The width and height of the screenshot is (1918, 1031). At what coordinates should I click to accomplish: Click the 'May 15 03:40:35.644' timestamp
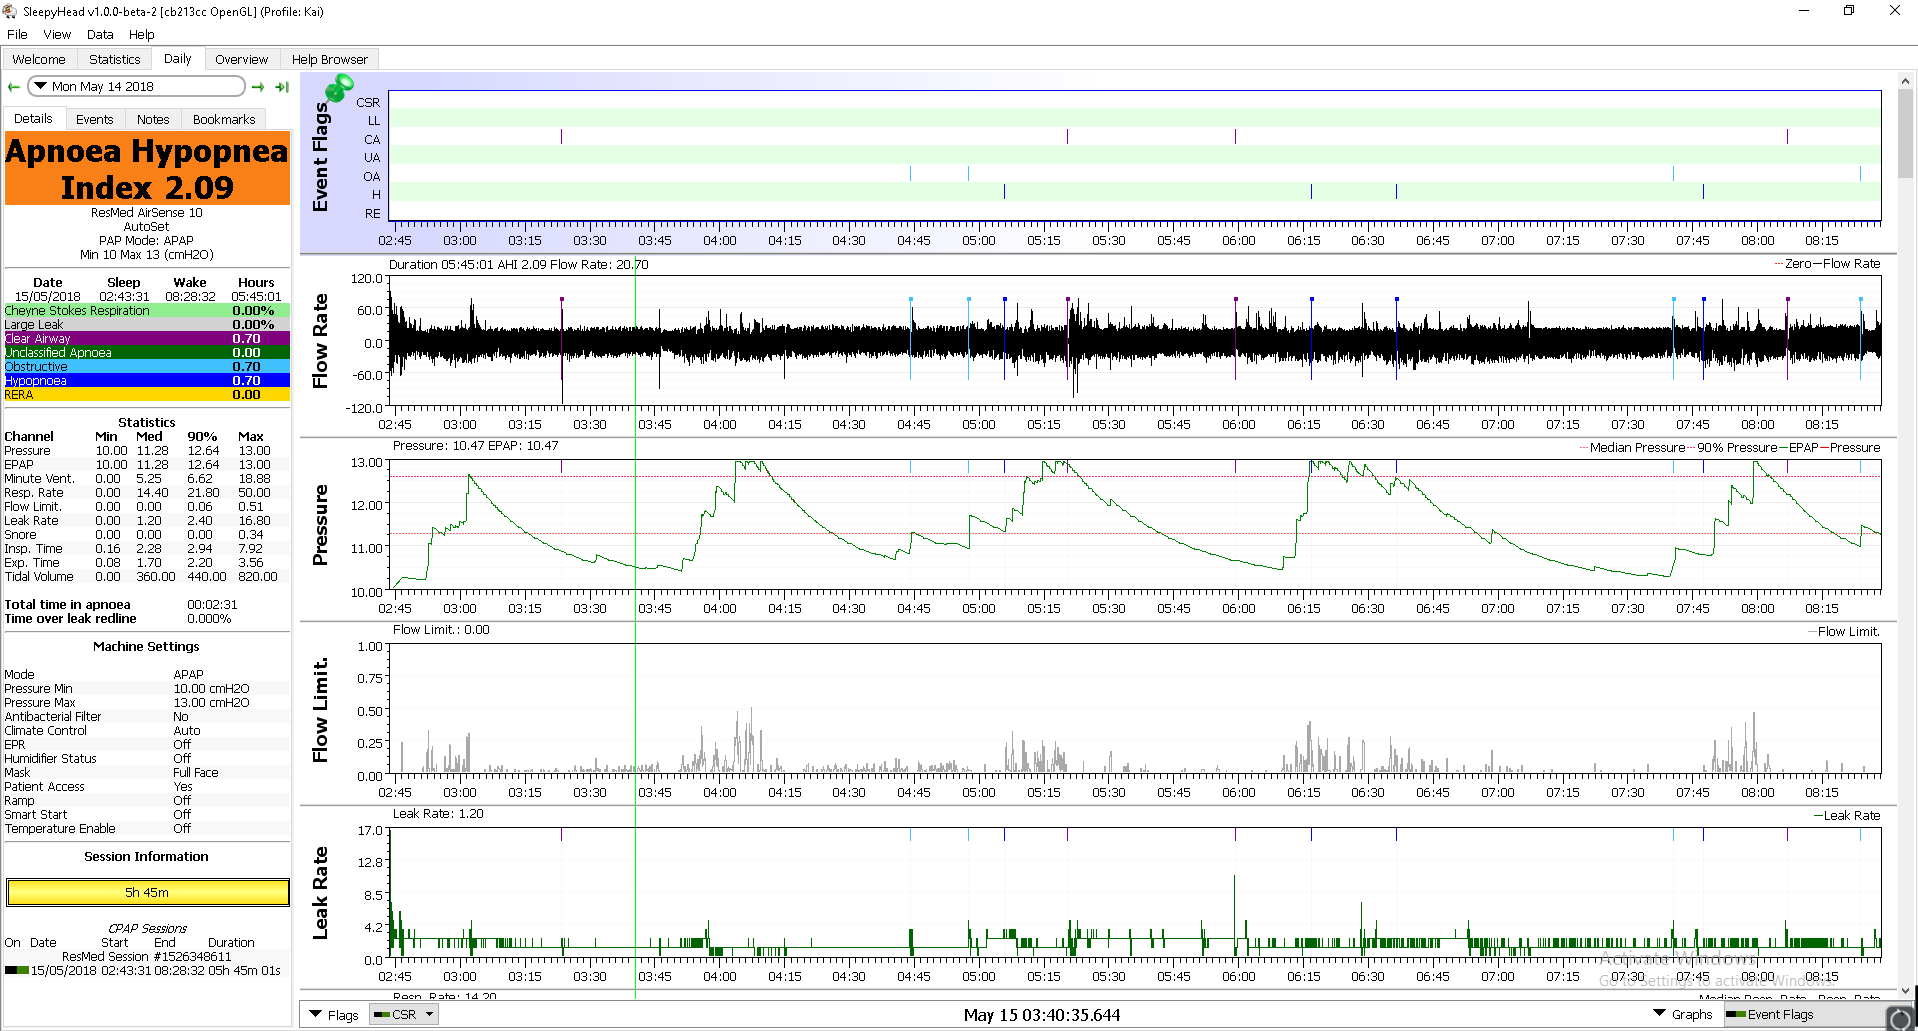1042,1015
